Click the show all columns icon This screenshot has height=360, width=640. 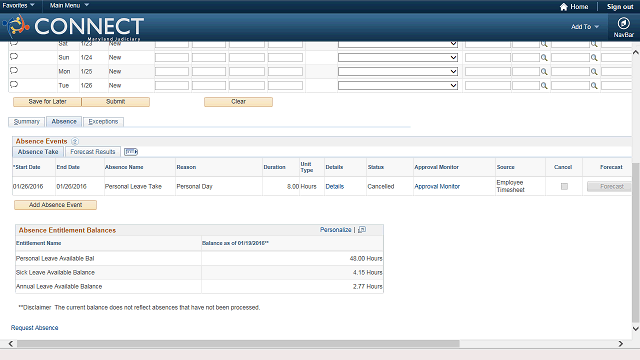[x=131, y=152]
